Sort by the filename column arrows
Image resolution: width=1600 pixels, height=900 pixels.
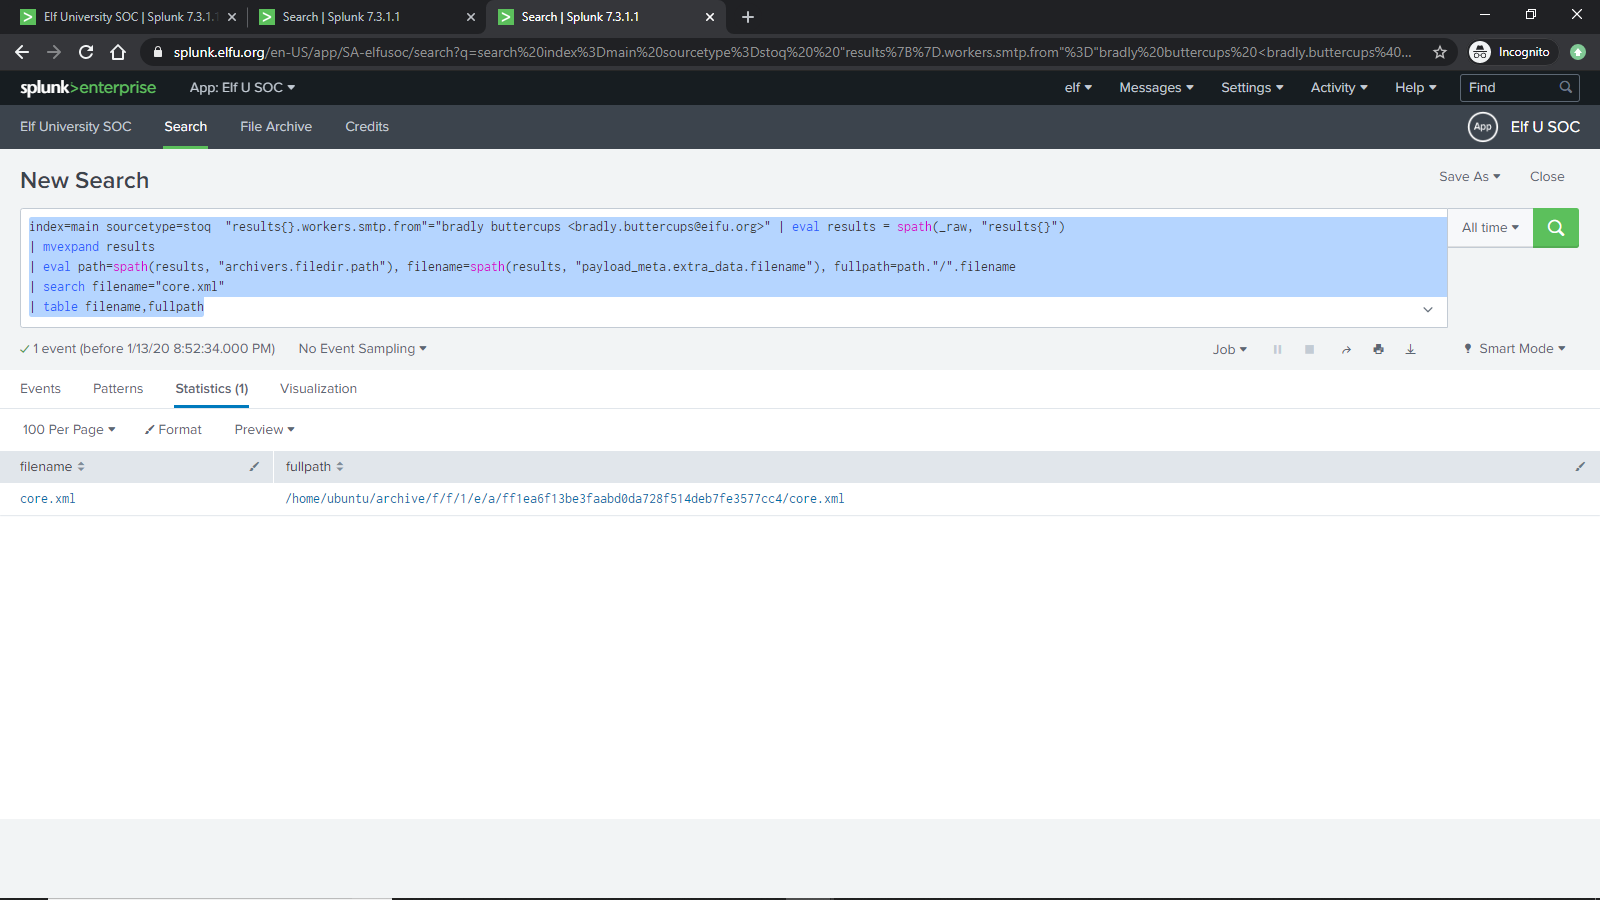[x=81, y=467]
